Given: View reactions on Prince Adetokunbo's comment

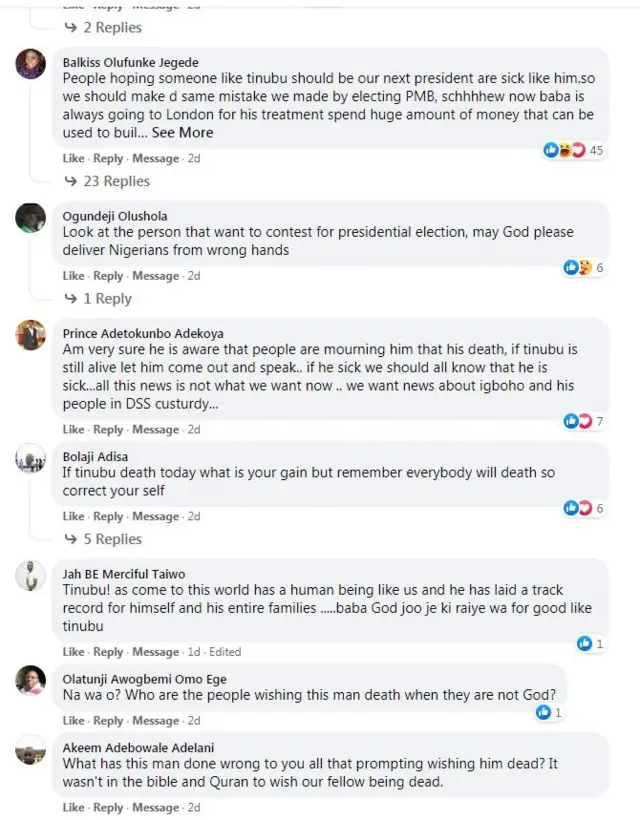Looking at the screenshot, I should point(584,421).
